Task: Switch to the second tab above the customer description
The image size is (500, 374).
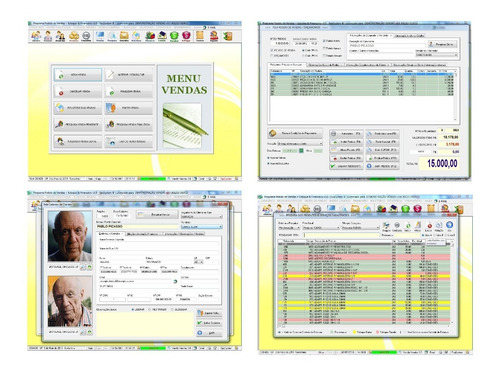Action: click(x=409, y=36)
